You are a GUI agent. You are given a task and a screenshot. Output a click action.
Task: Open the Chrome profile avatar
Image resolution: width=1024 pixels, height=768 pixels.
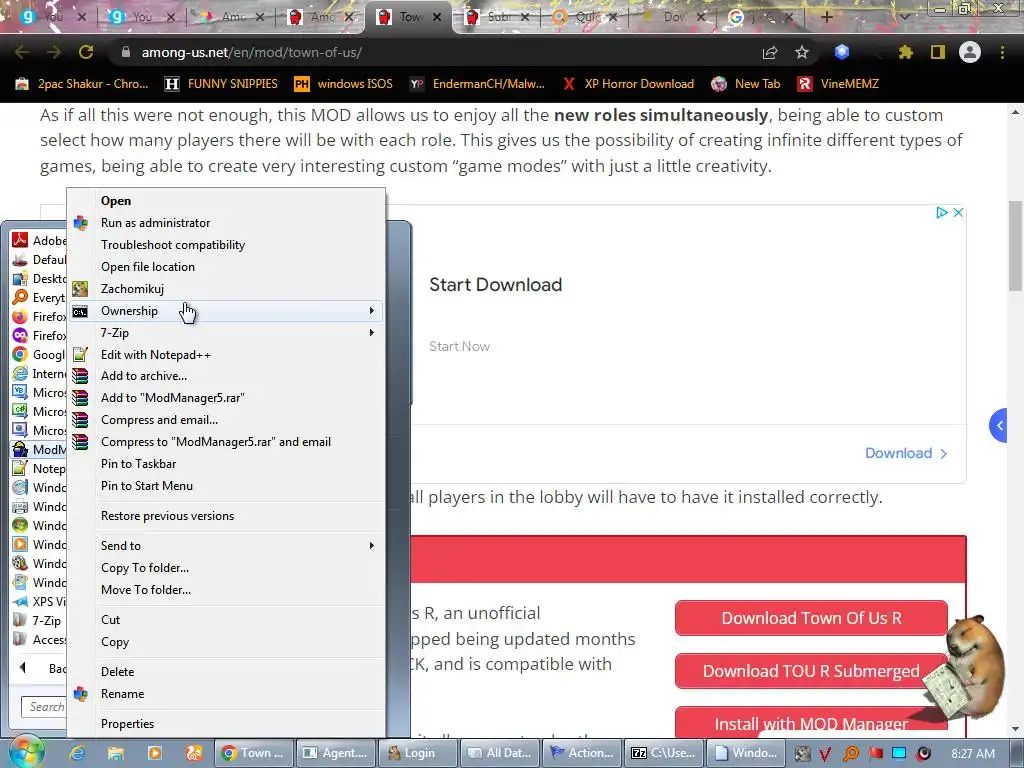click(970, 52)
